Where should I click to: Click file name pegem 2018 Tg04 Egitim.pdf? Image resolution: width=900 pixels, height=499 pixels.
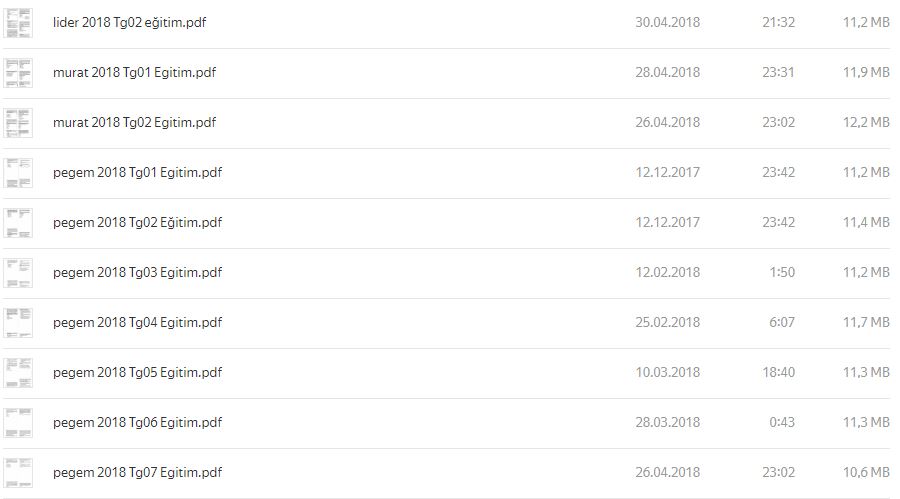(137, 322)
